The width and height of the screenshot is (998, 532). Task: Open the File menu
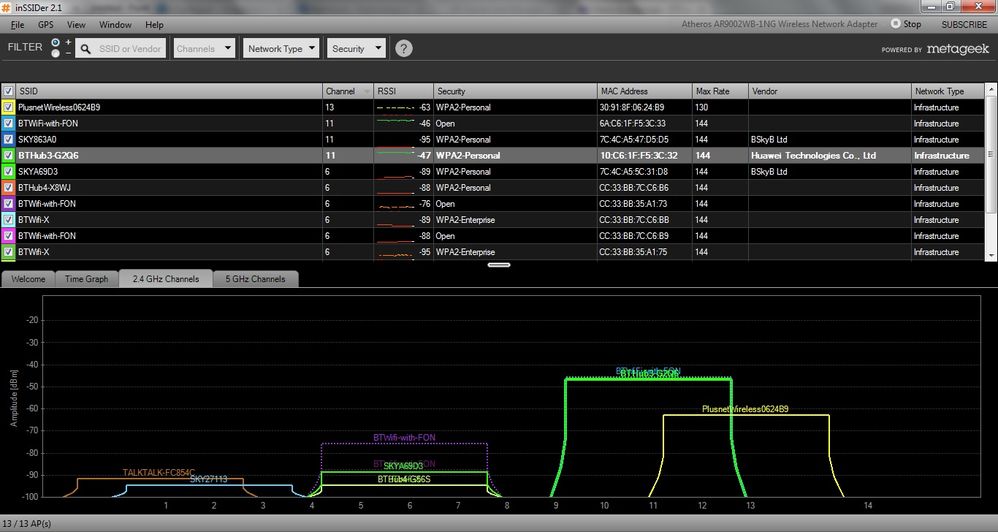tap(17, 25)
